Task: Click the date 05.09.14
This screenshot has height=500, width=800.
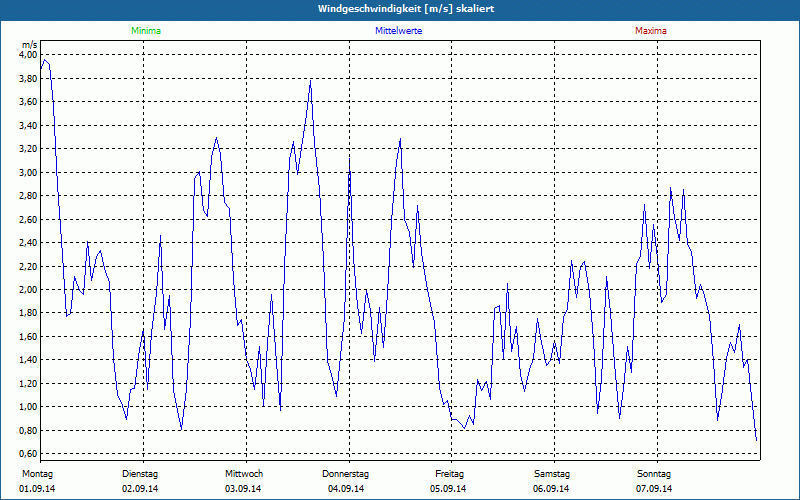Action: click(448, 489)
